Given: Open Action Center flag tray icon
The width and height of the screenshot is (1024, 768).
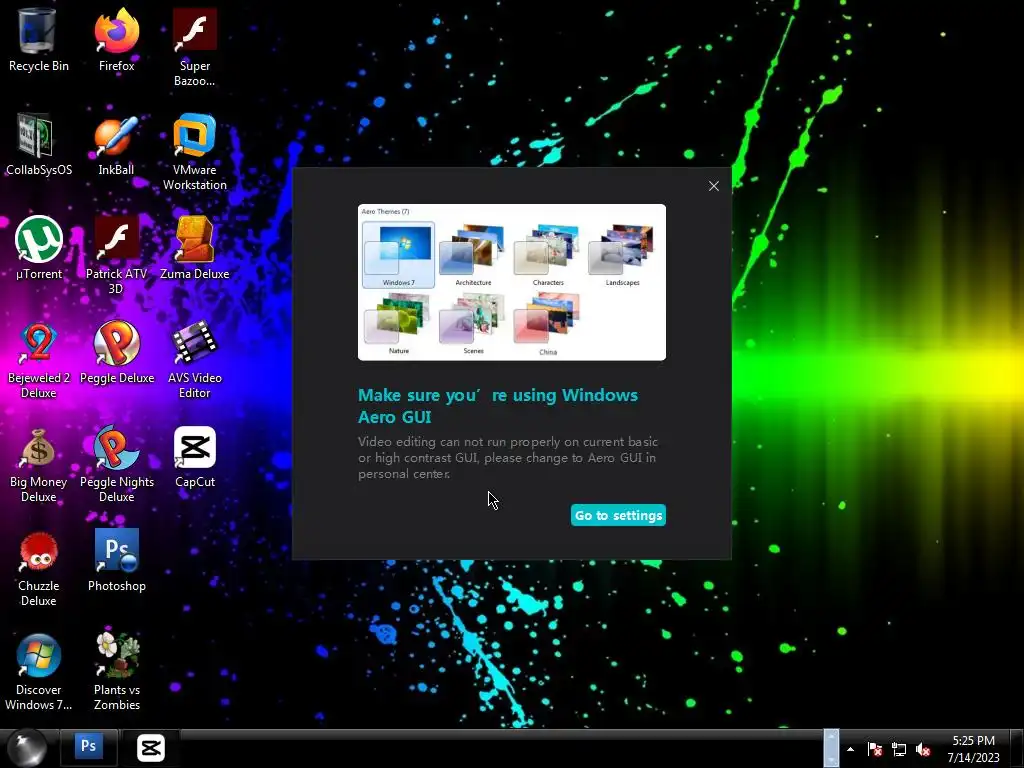Looking at the screenshot, I should point(874,749).
